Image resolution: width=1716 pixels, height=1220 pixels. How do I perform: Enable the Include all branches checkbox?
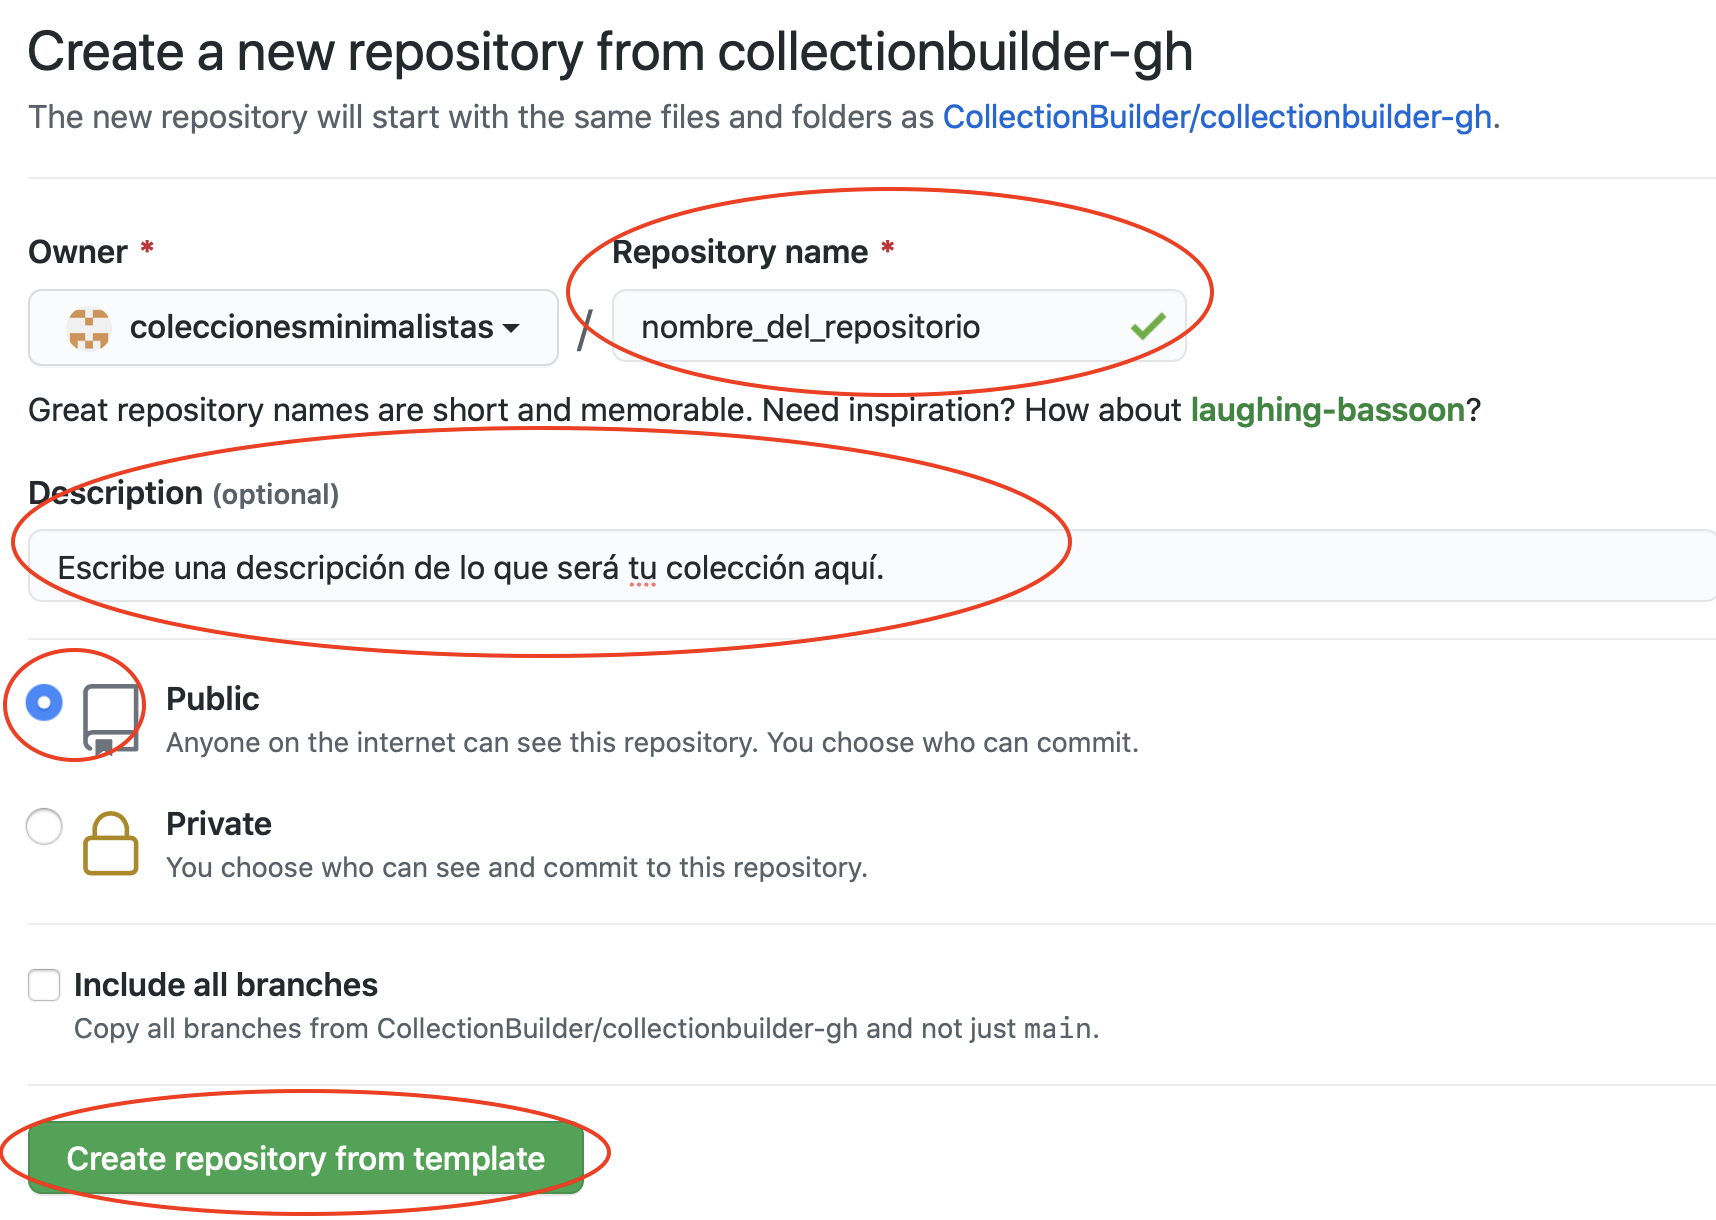point(44,985)
